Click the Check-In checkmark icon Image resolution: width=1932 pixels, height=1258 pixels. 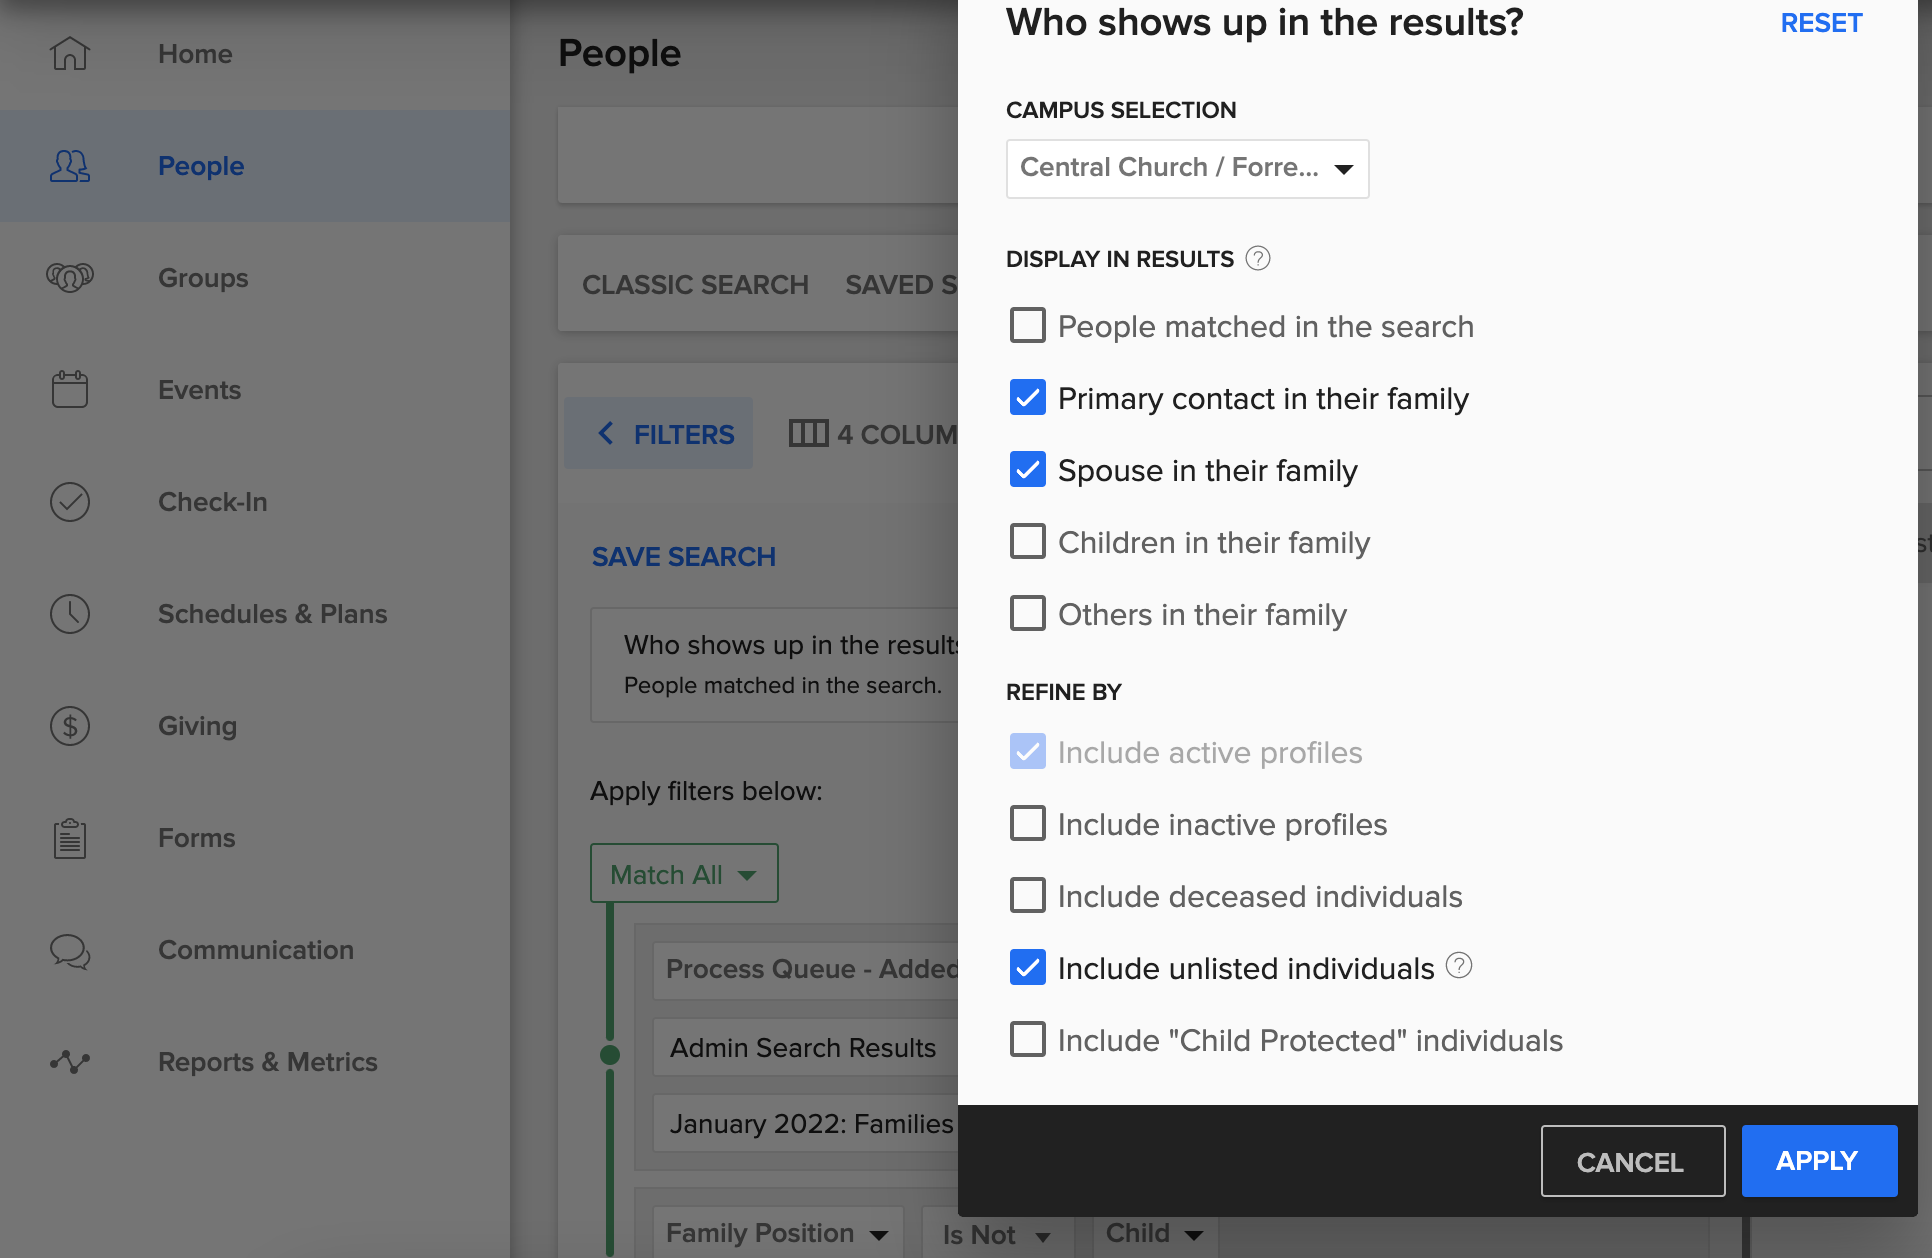coord(69,502)
